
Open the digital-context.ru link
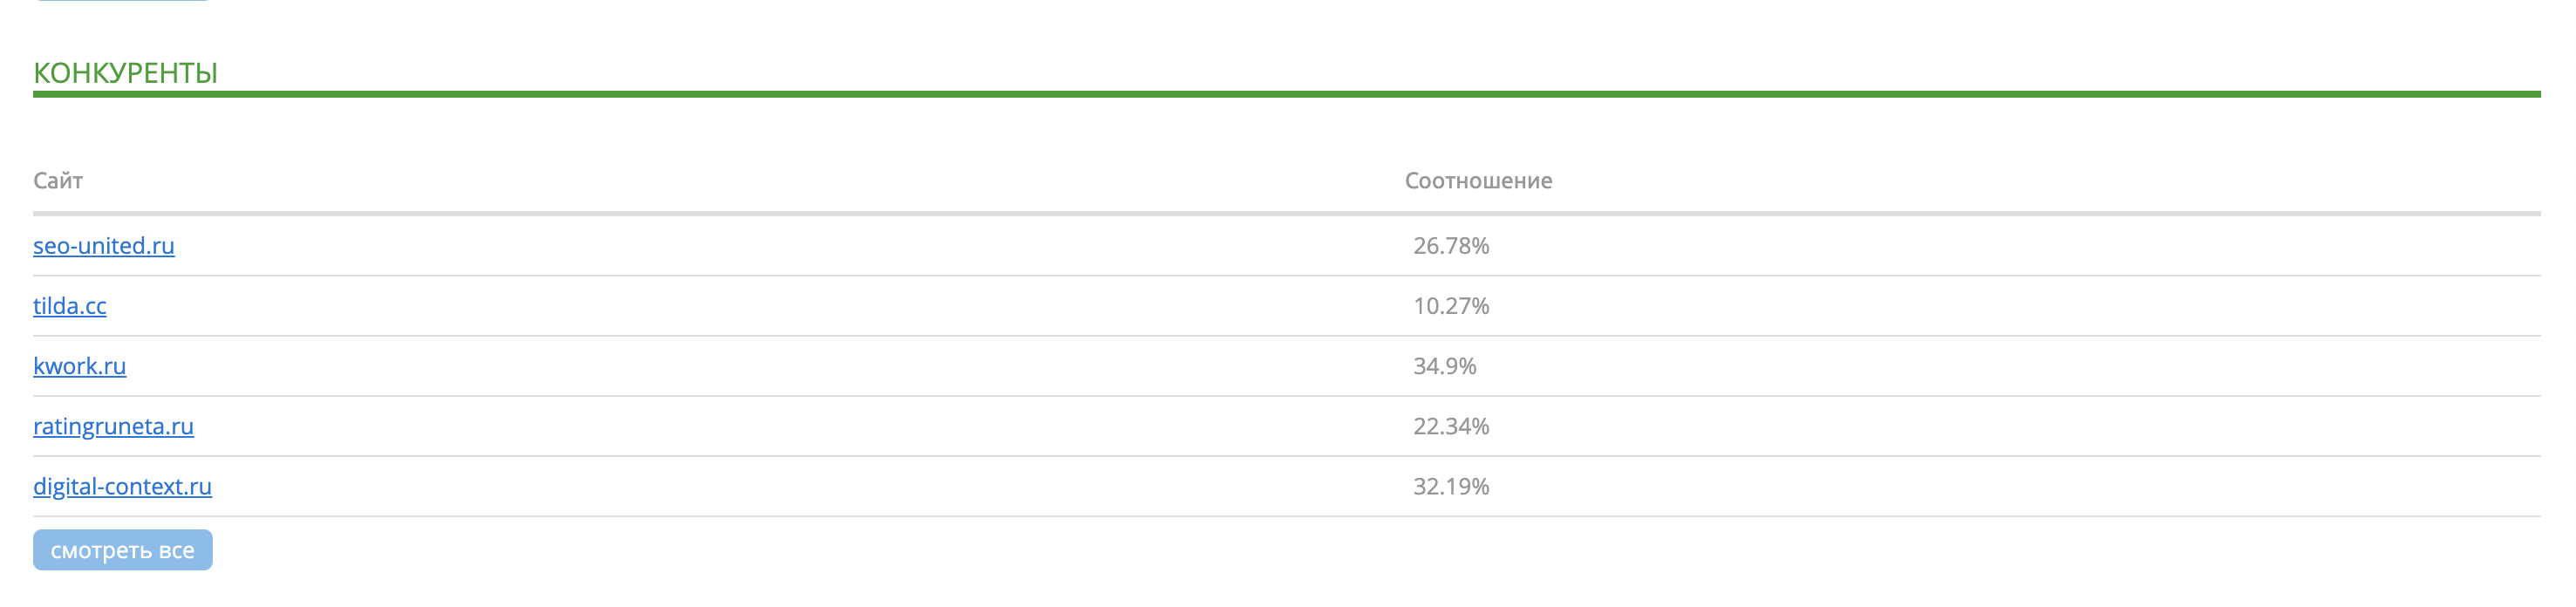pyautogui.click(x=122, y=485)
